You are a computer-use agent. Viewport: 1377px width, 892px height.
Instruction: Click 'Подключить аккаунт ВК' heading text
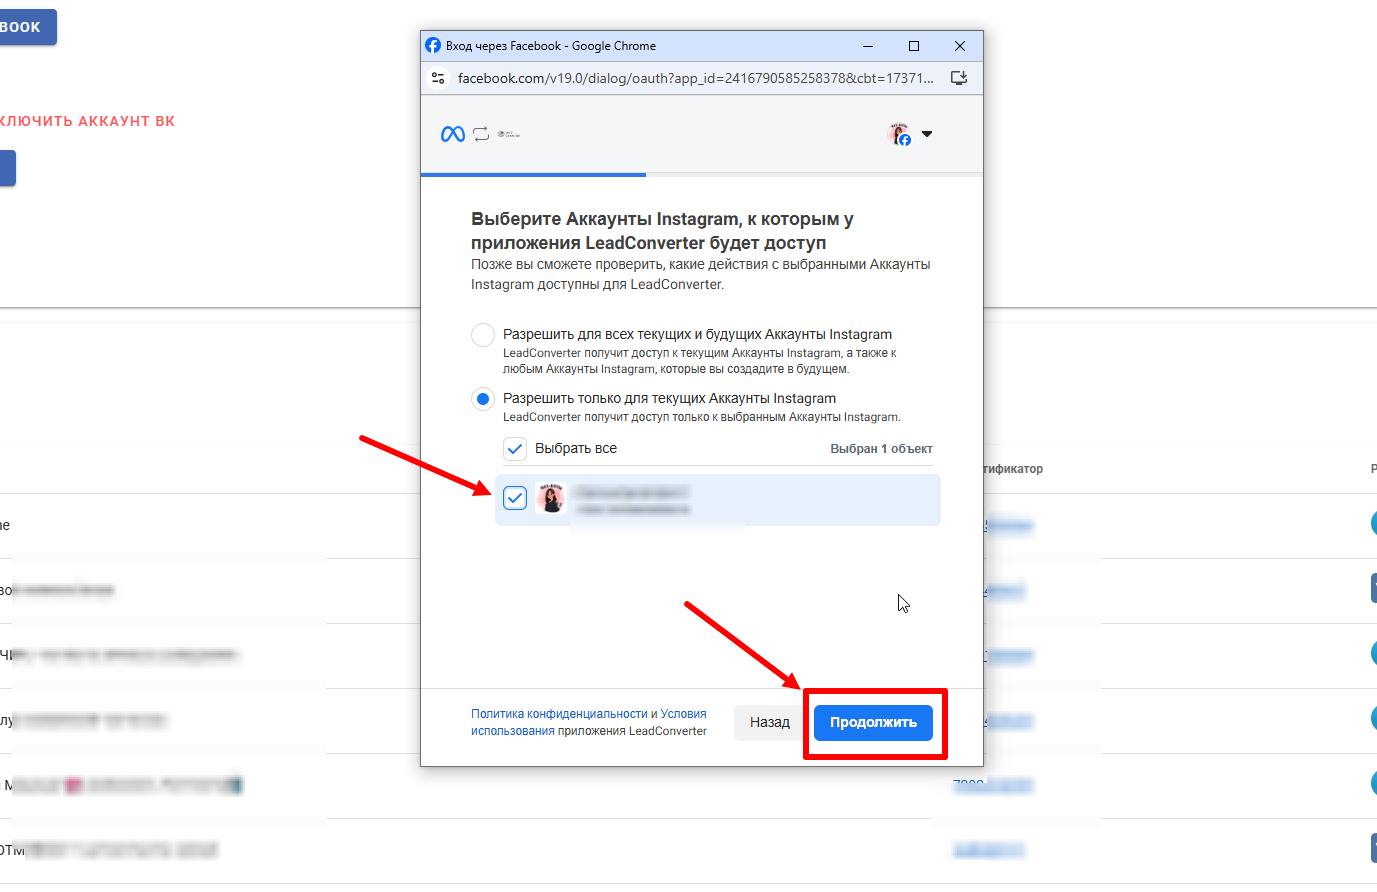click(x=88, y=121)
